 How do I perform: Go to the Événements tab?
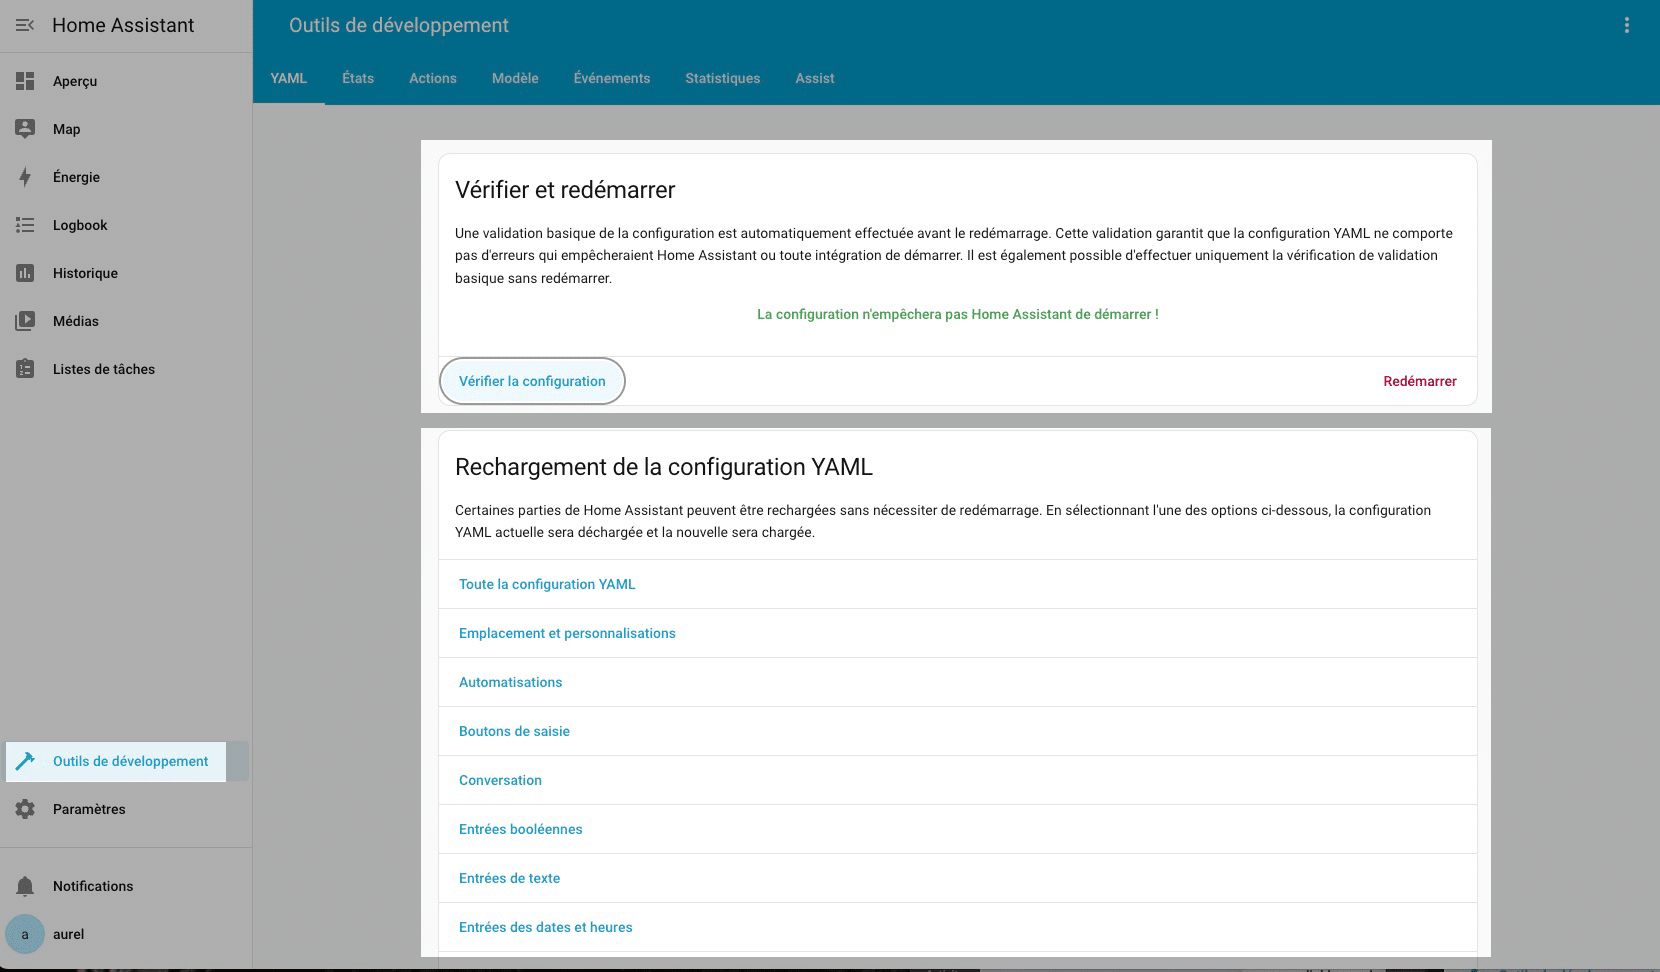click(612, 78)
